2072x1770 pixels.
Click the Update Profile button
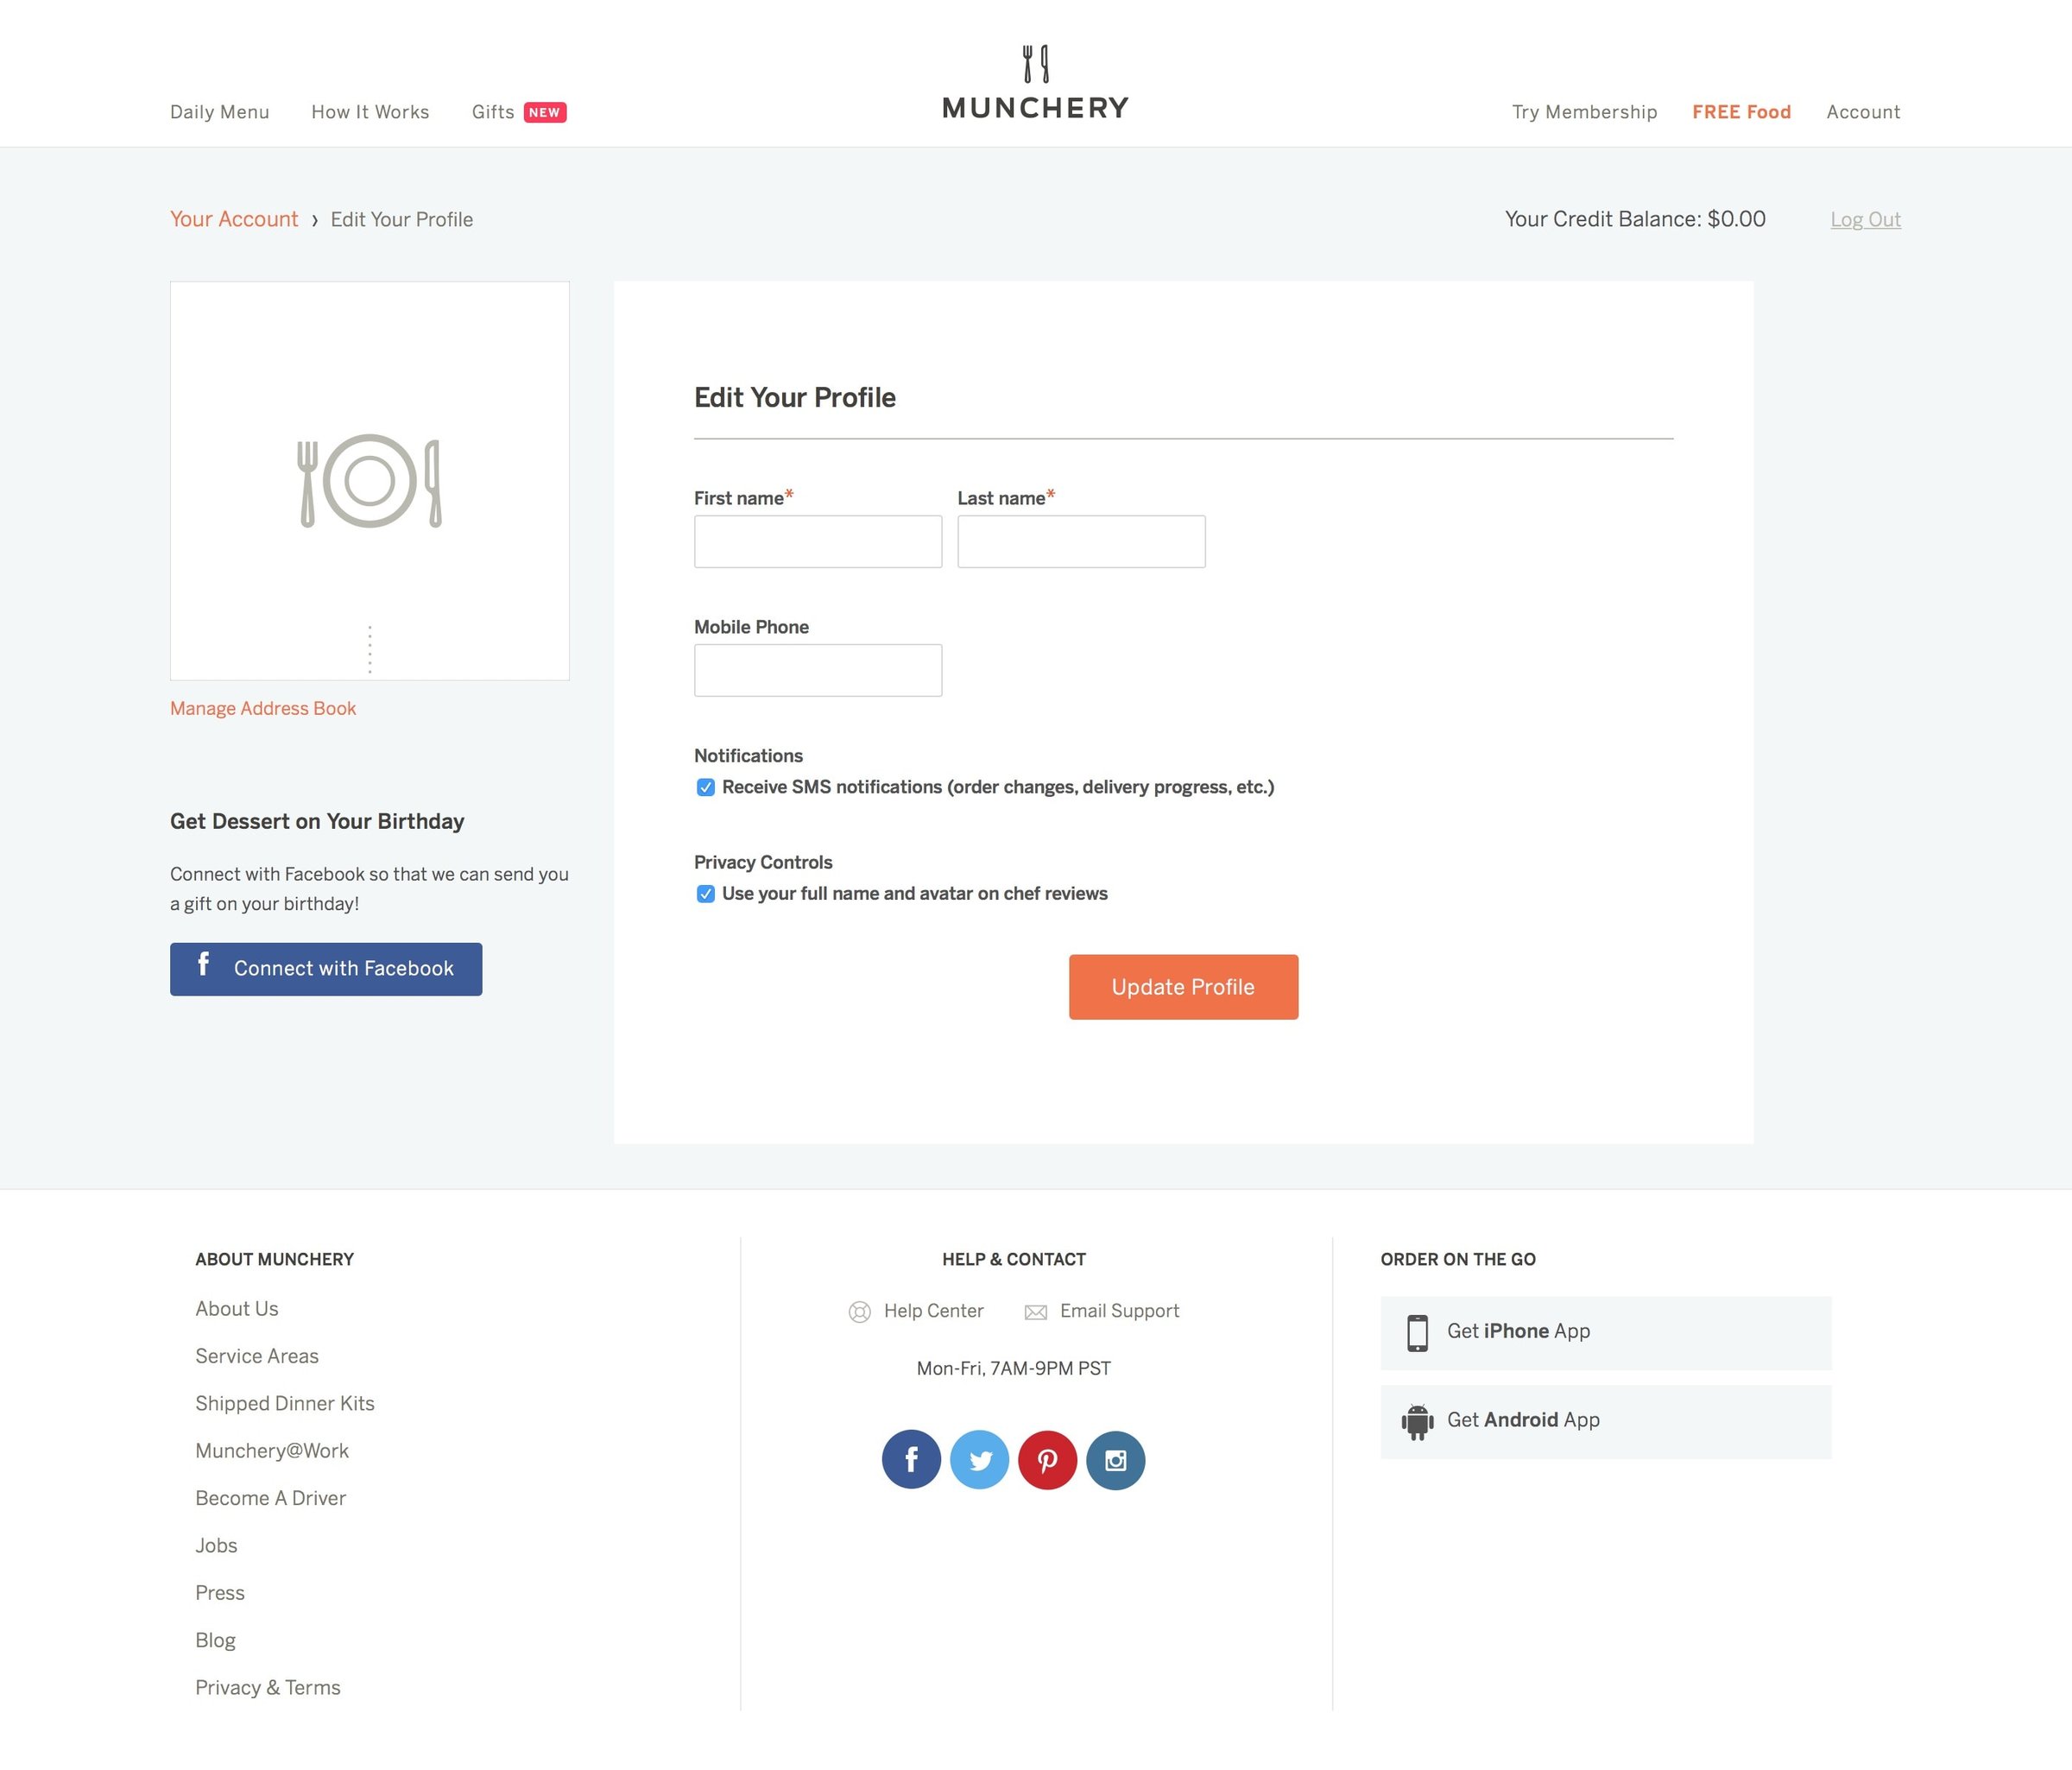point(1183,987)
